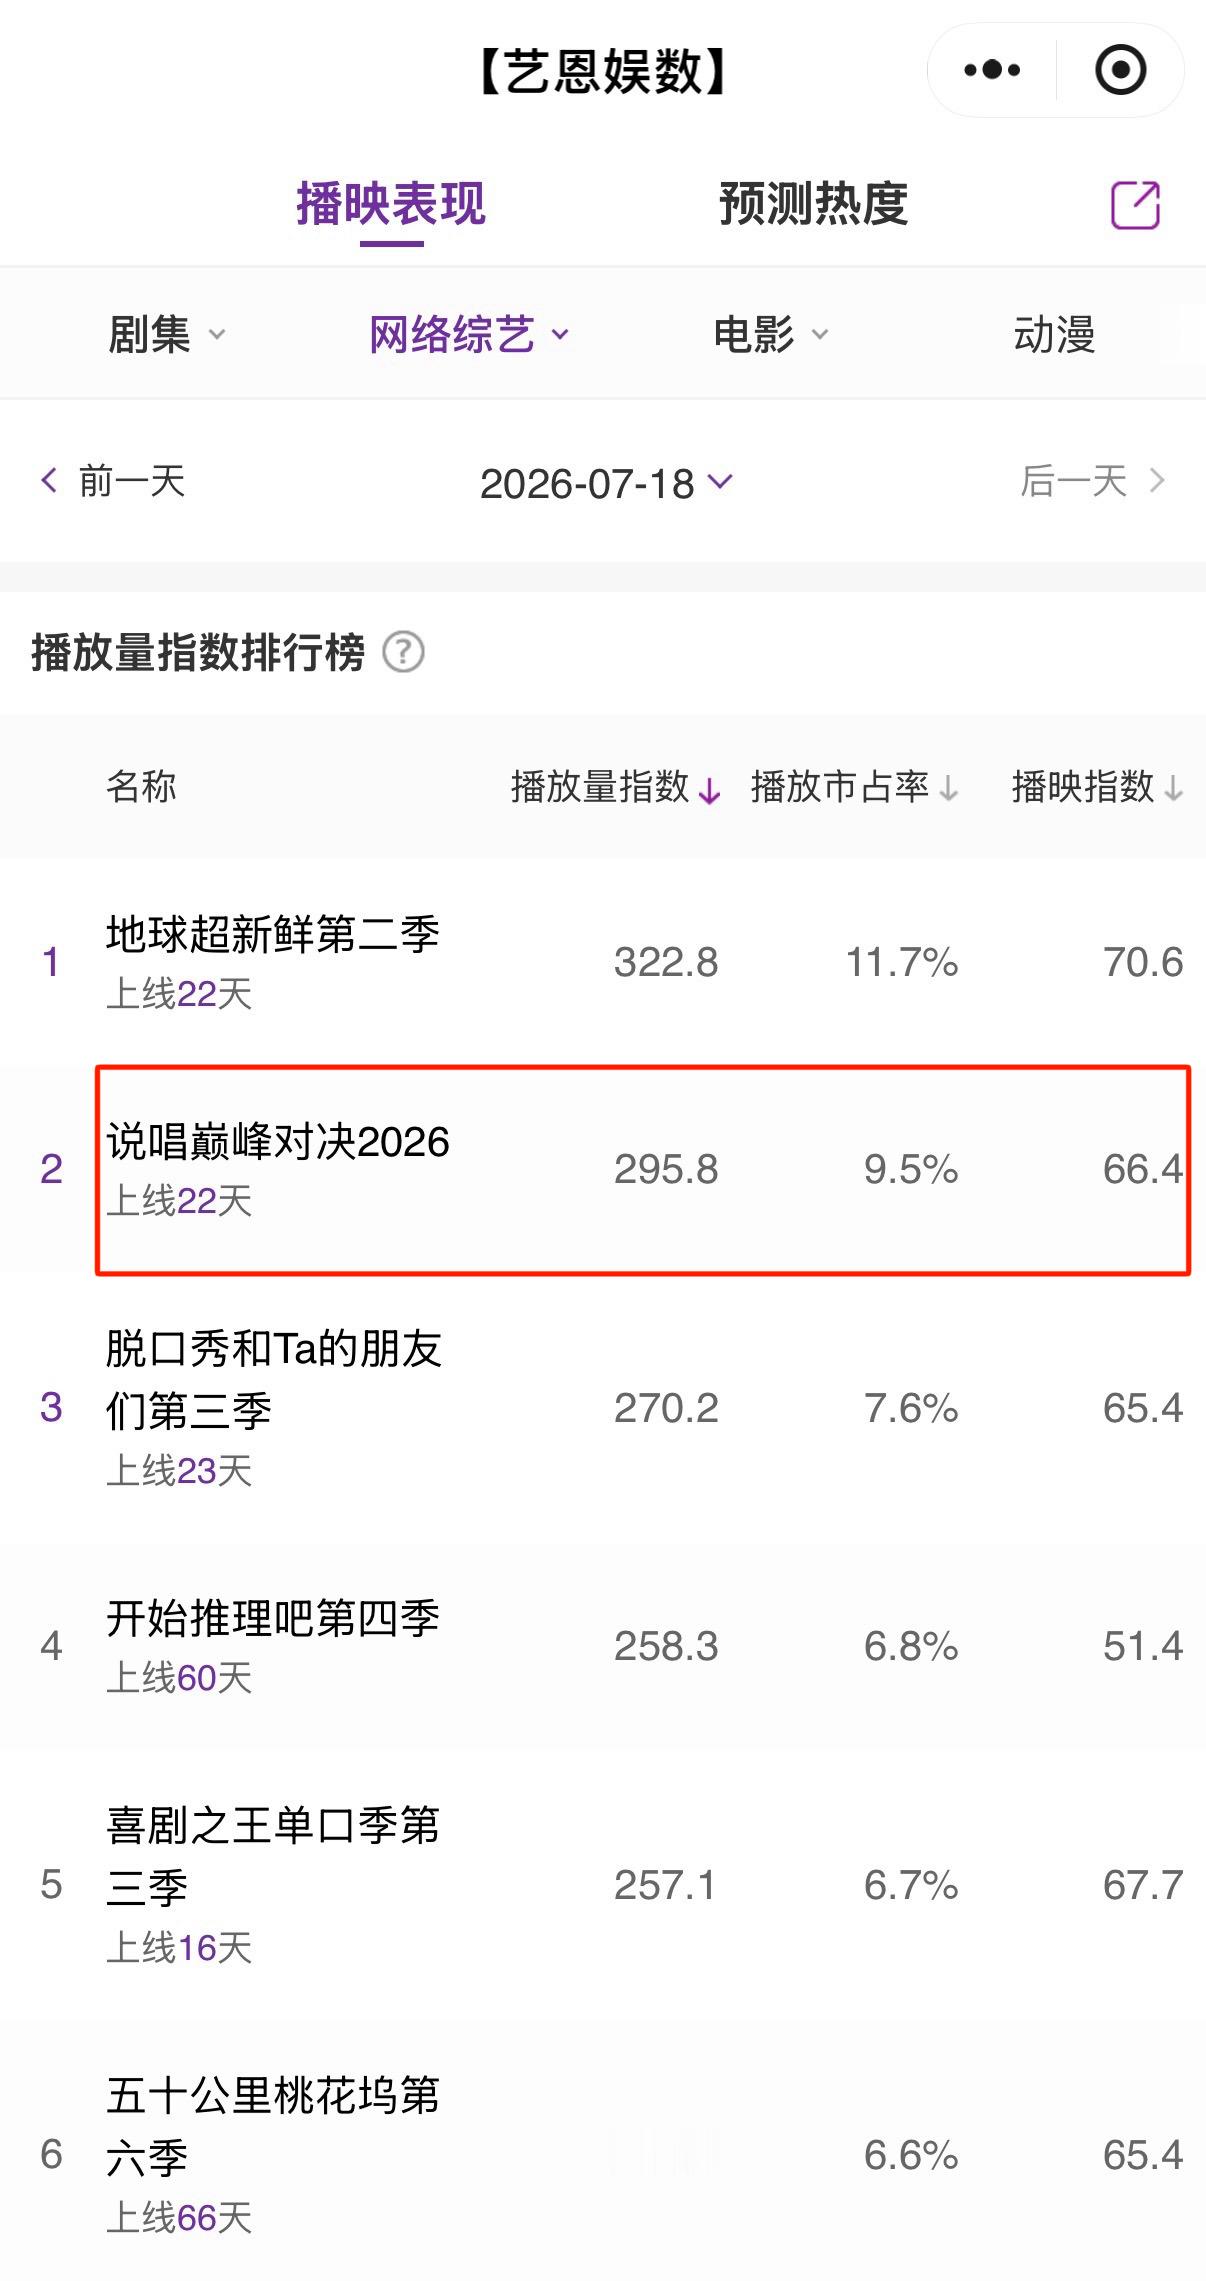Open the ranking help question mark icon

(404, 653)
